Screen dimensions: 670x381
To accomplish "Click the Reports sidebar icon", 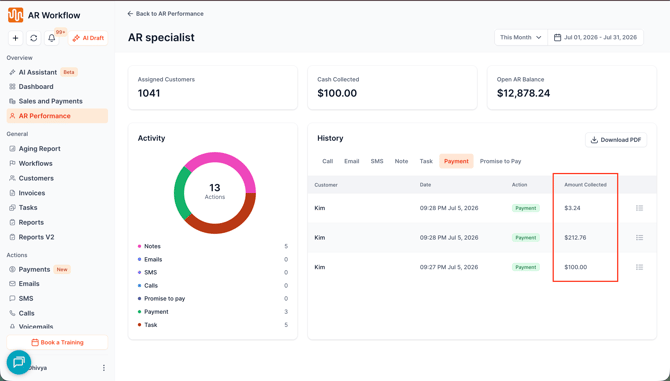I will 12,223.
